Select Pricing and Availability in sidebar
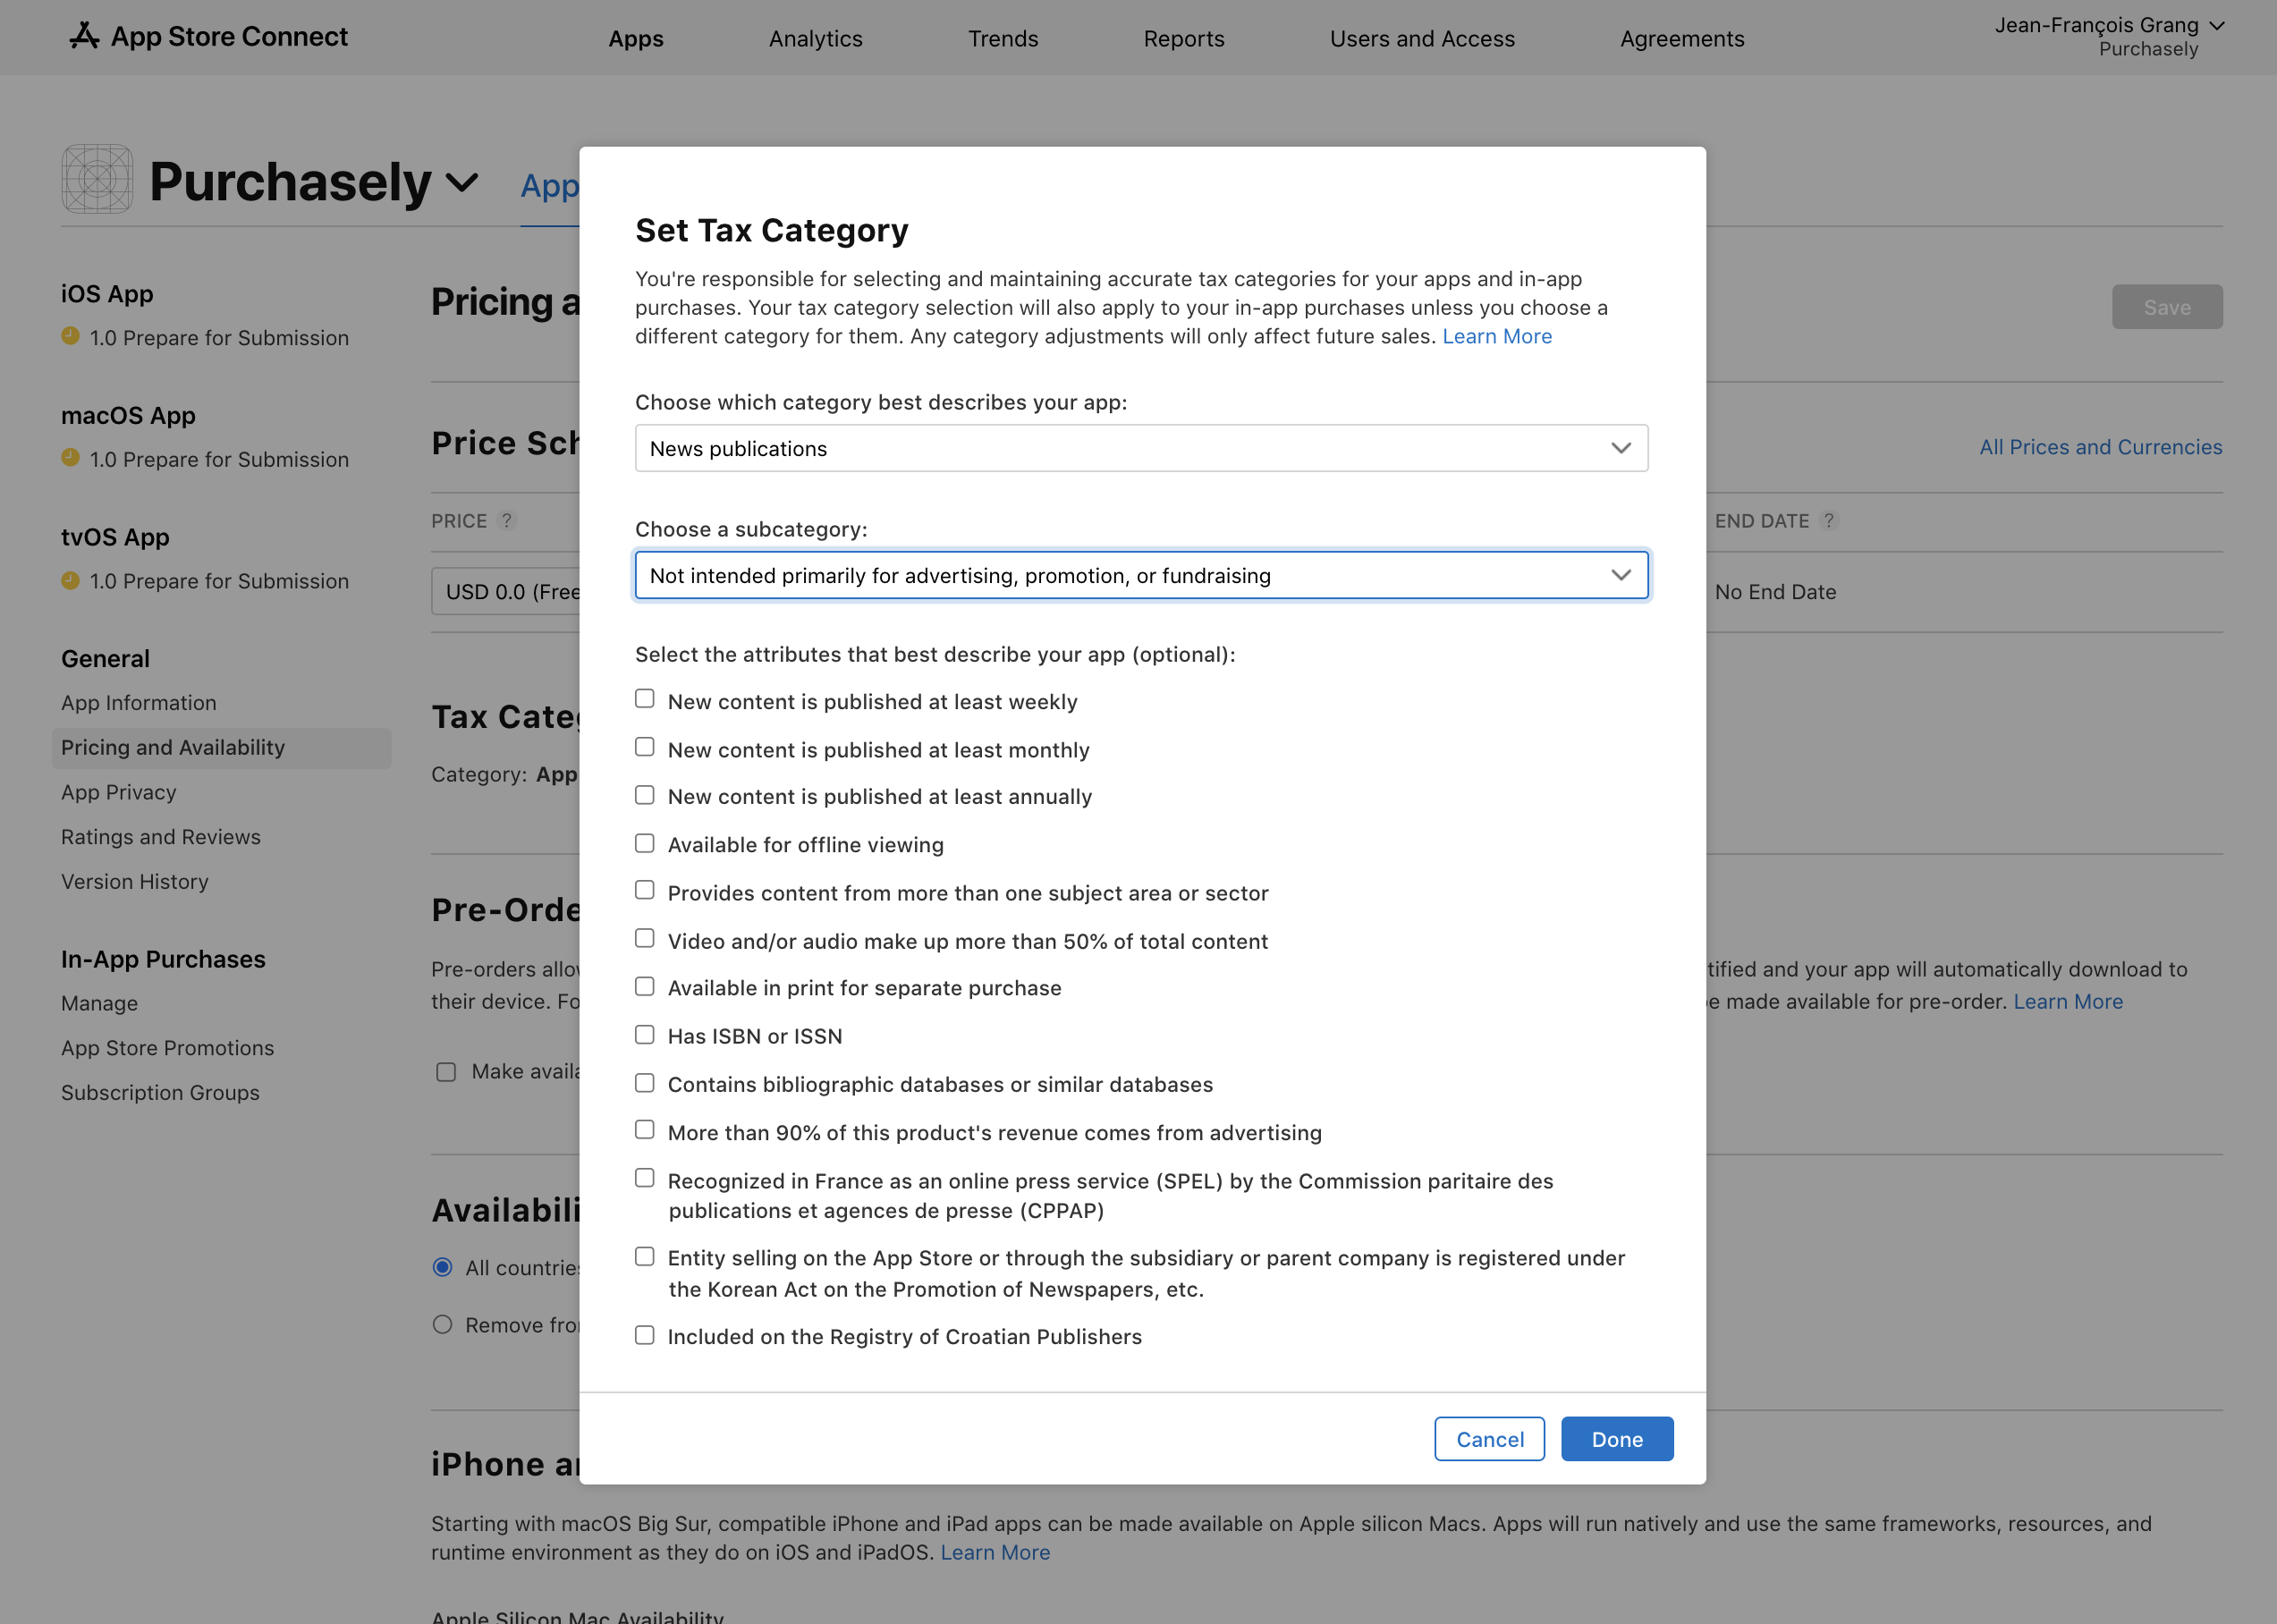Viewport: 2277px width, 1624px height. click(222, 747)
